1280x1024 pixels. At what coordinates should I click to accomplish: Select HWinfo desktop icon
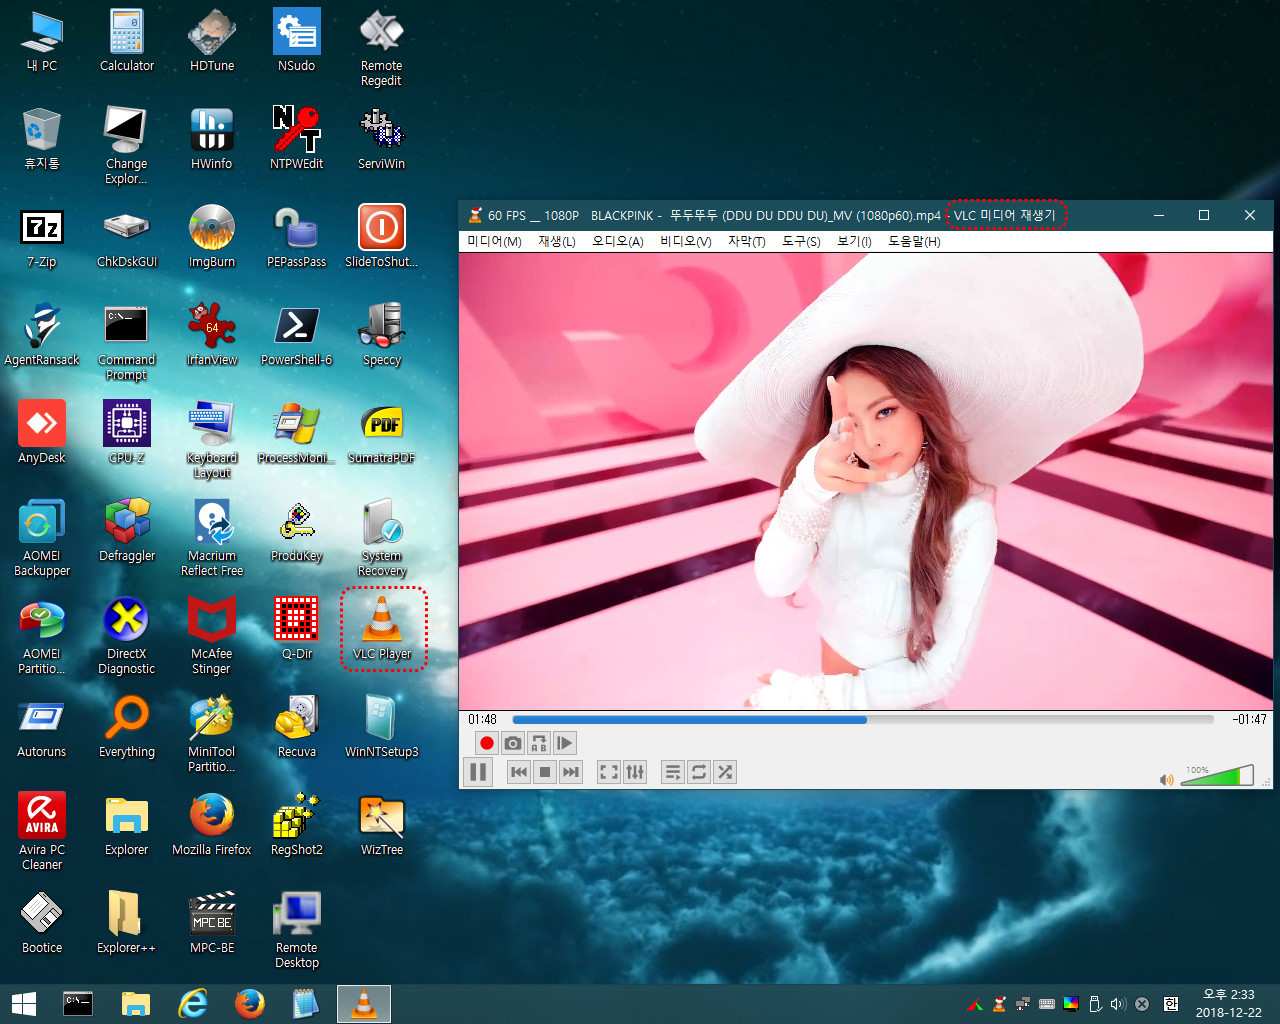click(212, 138)
